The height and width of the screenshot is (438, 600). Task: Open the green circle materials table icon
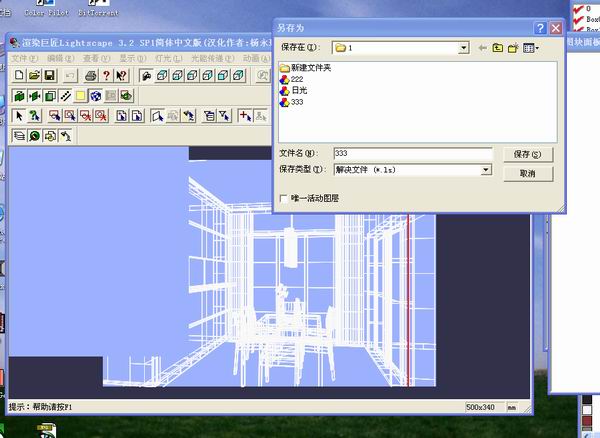click(34, 136)
